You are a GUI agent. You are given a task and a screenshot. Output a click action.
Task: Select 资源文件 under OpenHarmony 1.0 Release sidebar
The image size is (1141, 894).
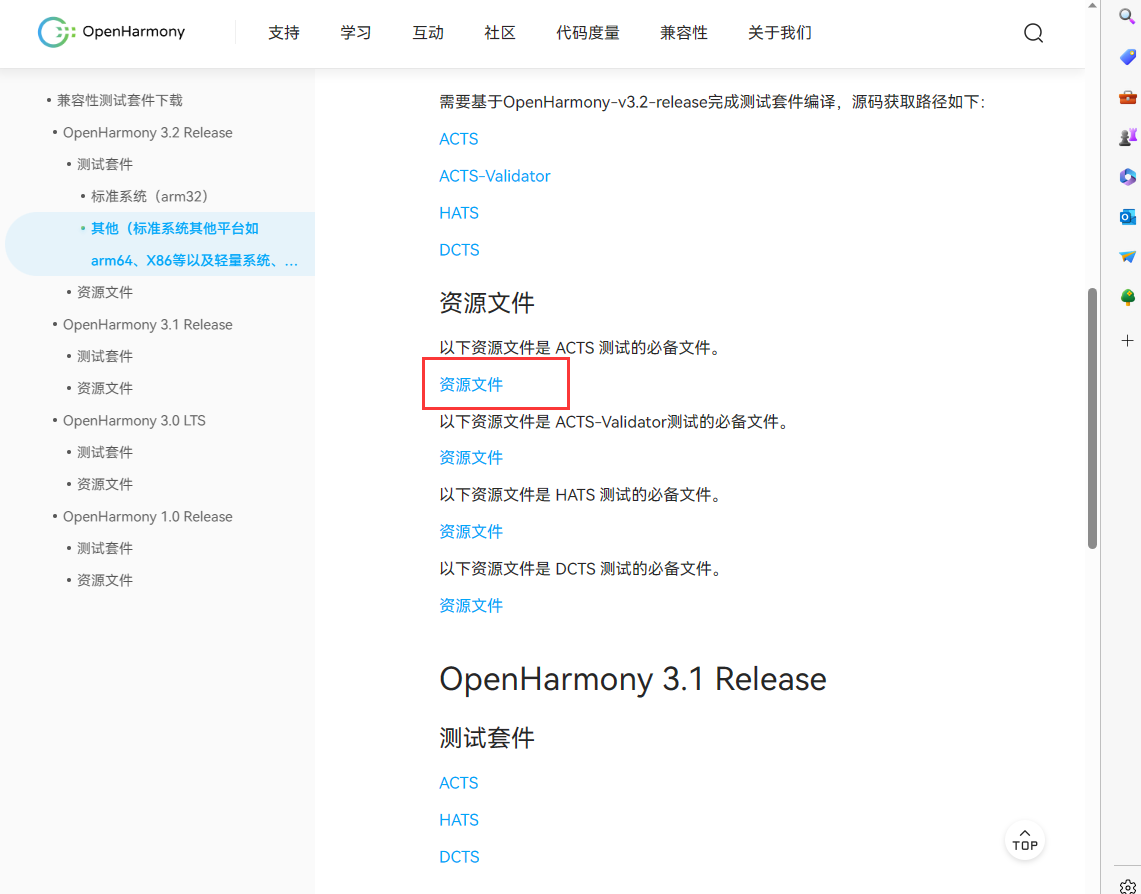click(x=105, y=580)
